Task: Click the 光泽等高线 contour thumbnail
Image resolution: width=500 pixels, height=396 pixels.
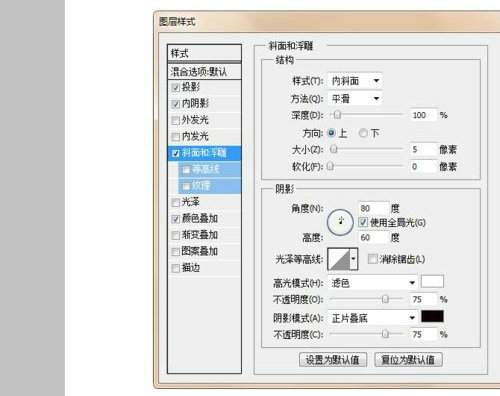Action: pyautogui.click(x=339, y=259)
